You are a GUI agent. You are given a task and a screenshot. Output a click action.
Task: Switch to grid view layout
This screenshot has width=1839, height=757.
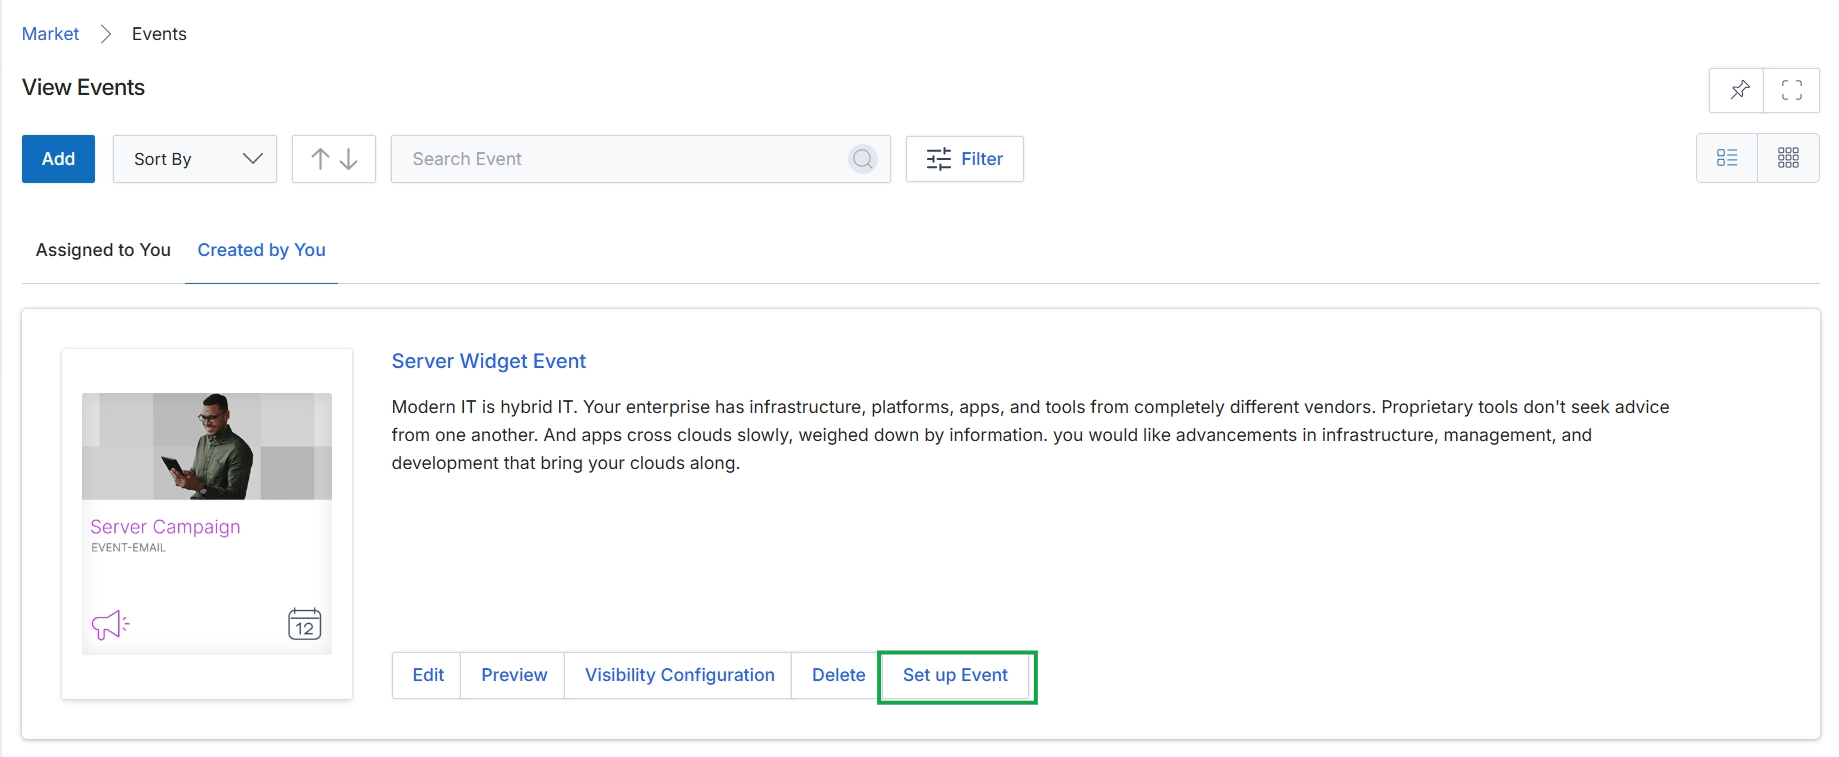point(1788,158)
